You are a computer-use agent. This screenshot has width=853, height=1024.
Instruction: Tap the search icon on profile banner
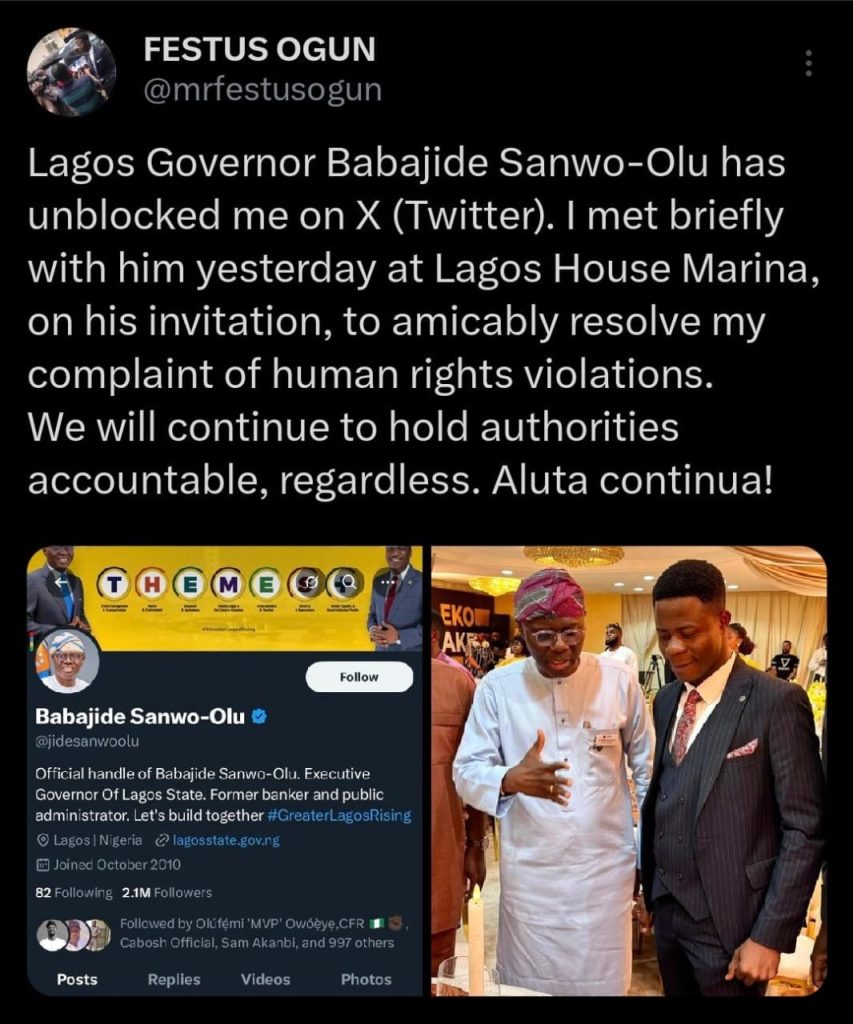coord(346,581)
